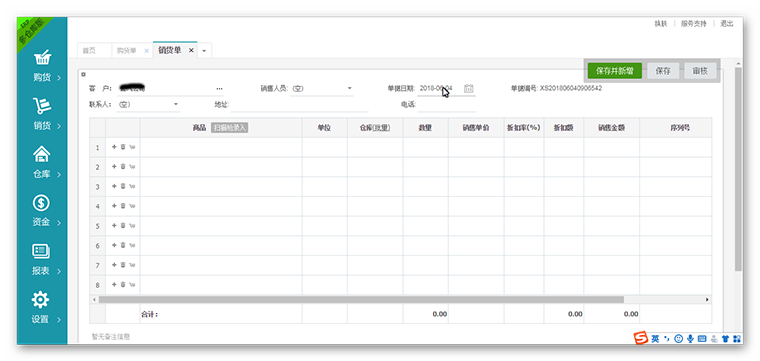Click the green 保存并新增 button
Image resolution: width=760 pixels, height=361 pixels.
(615, 71)
